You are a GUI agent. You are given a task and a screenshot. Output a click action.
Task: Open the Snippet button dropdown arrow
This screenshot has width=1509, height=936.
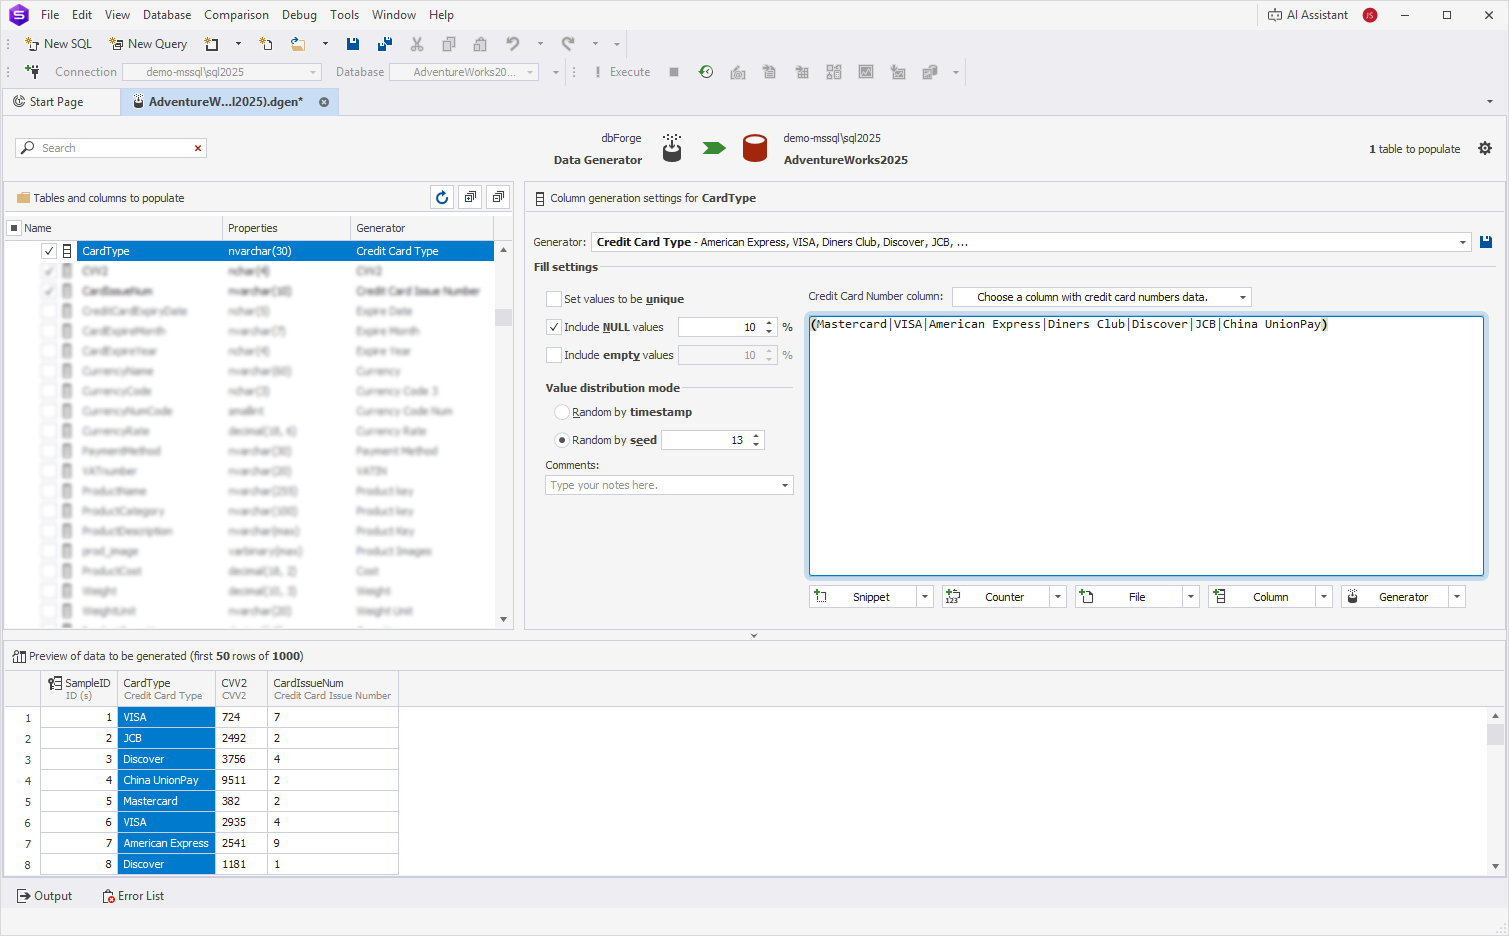[925, 597]
